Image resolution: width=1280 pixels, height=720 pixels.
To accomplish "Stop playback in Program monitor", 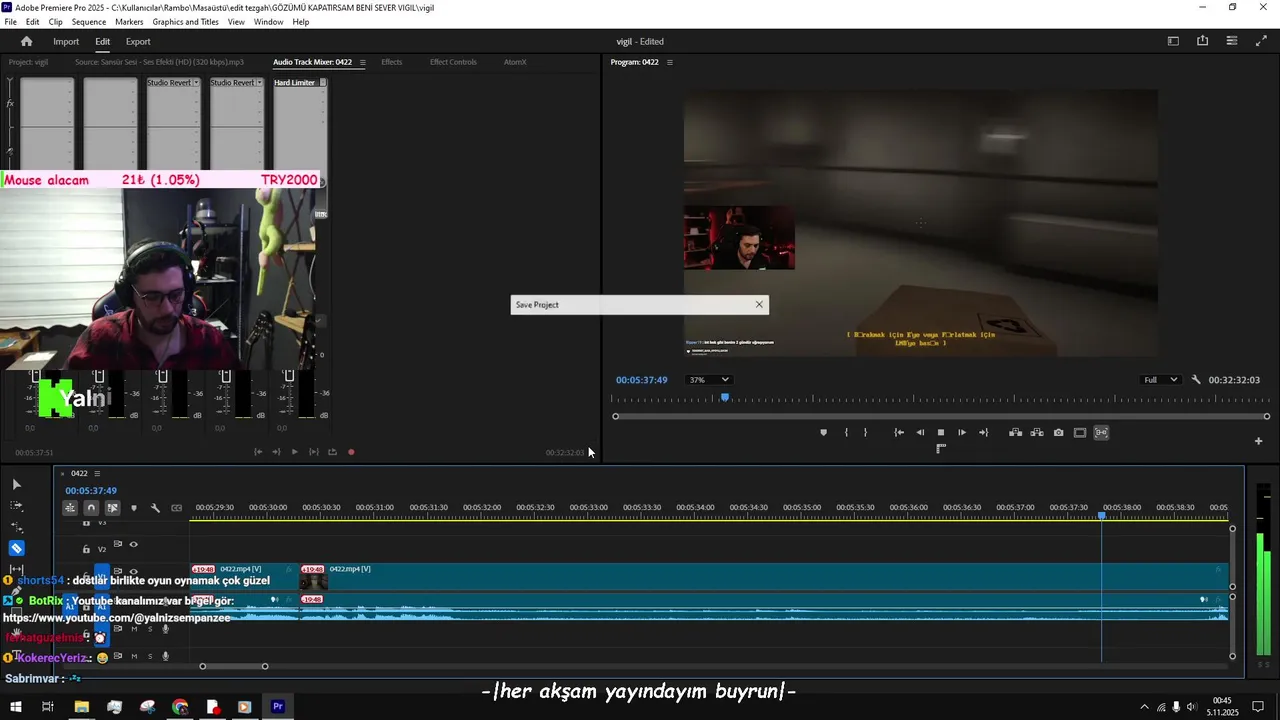I will (940, 433).
